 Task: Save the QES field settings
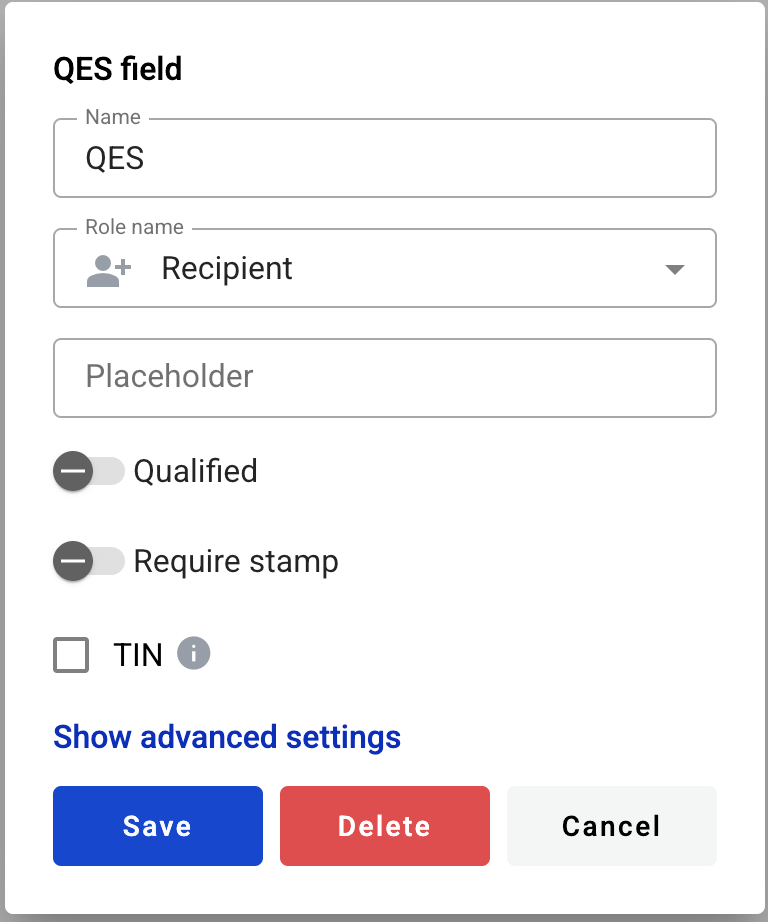tap(157, 825)
